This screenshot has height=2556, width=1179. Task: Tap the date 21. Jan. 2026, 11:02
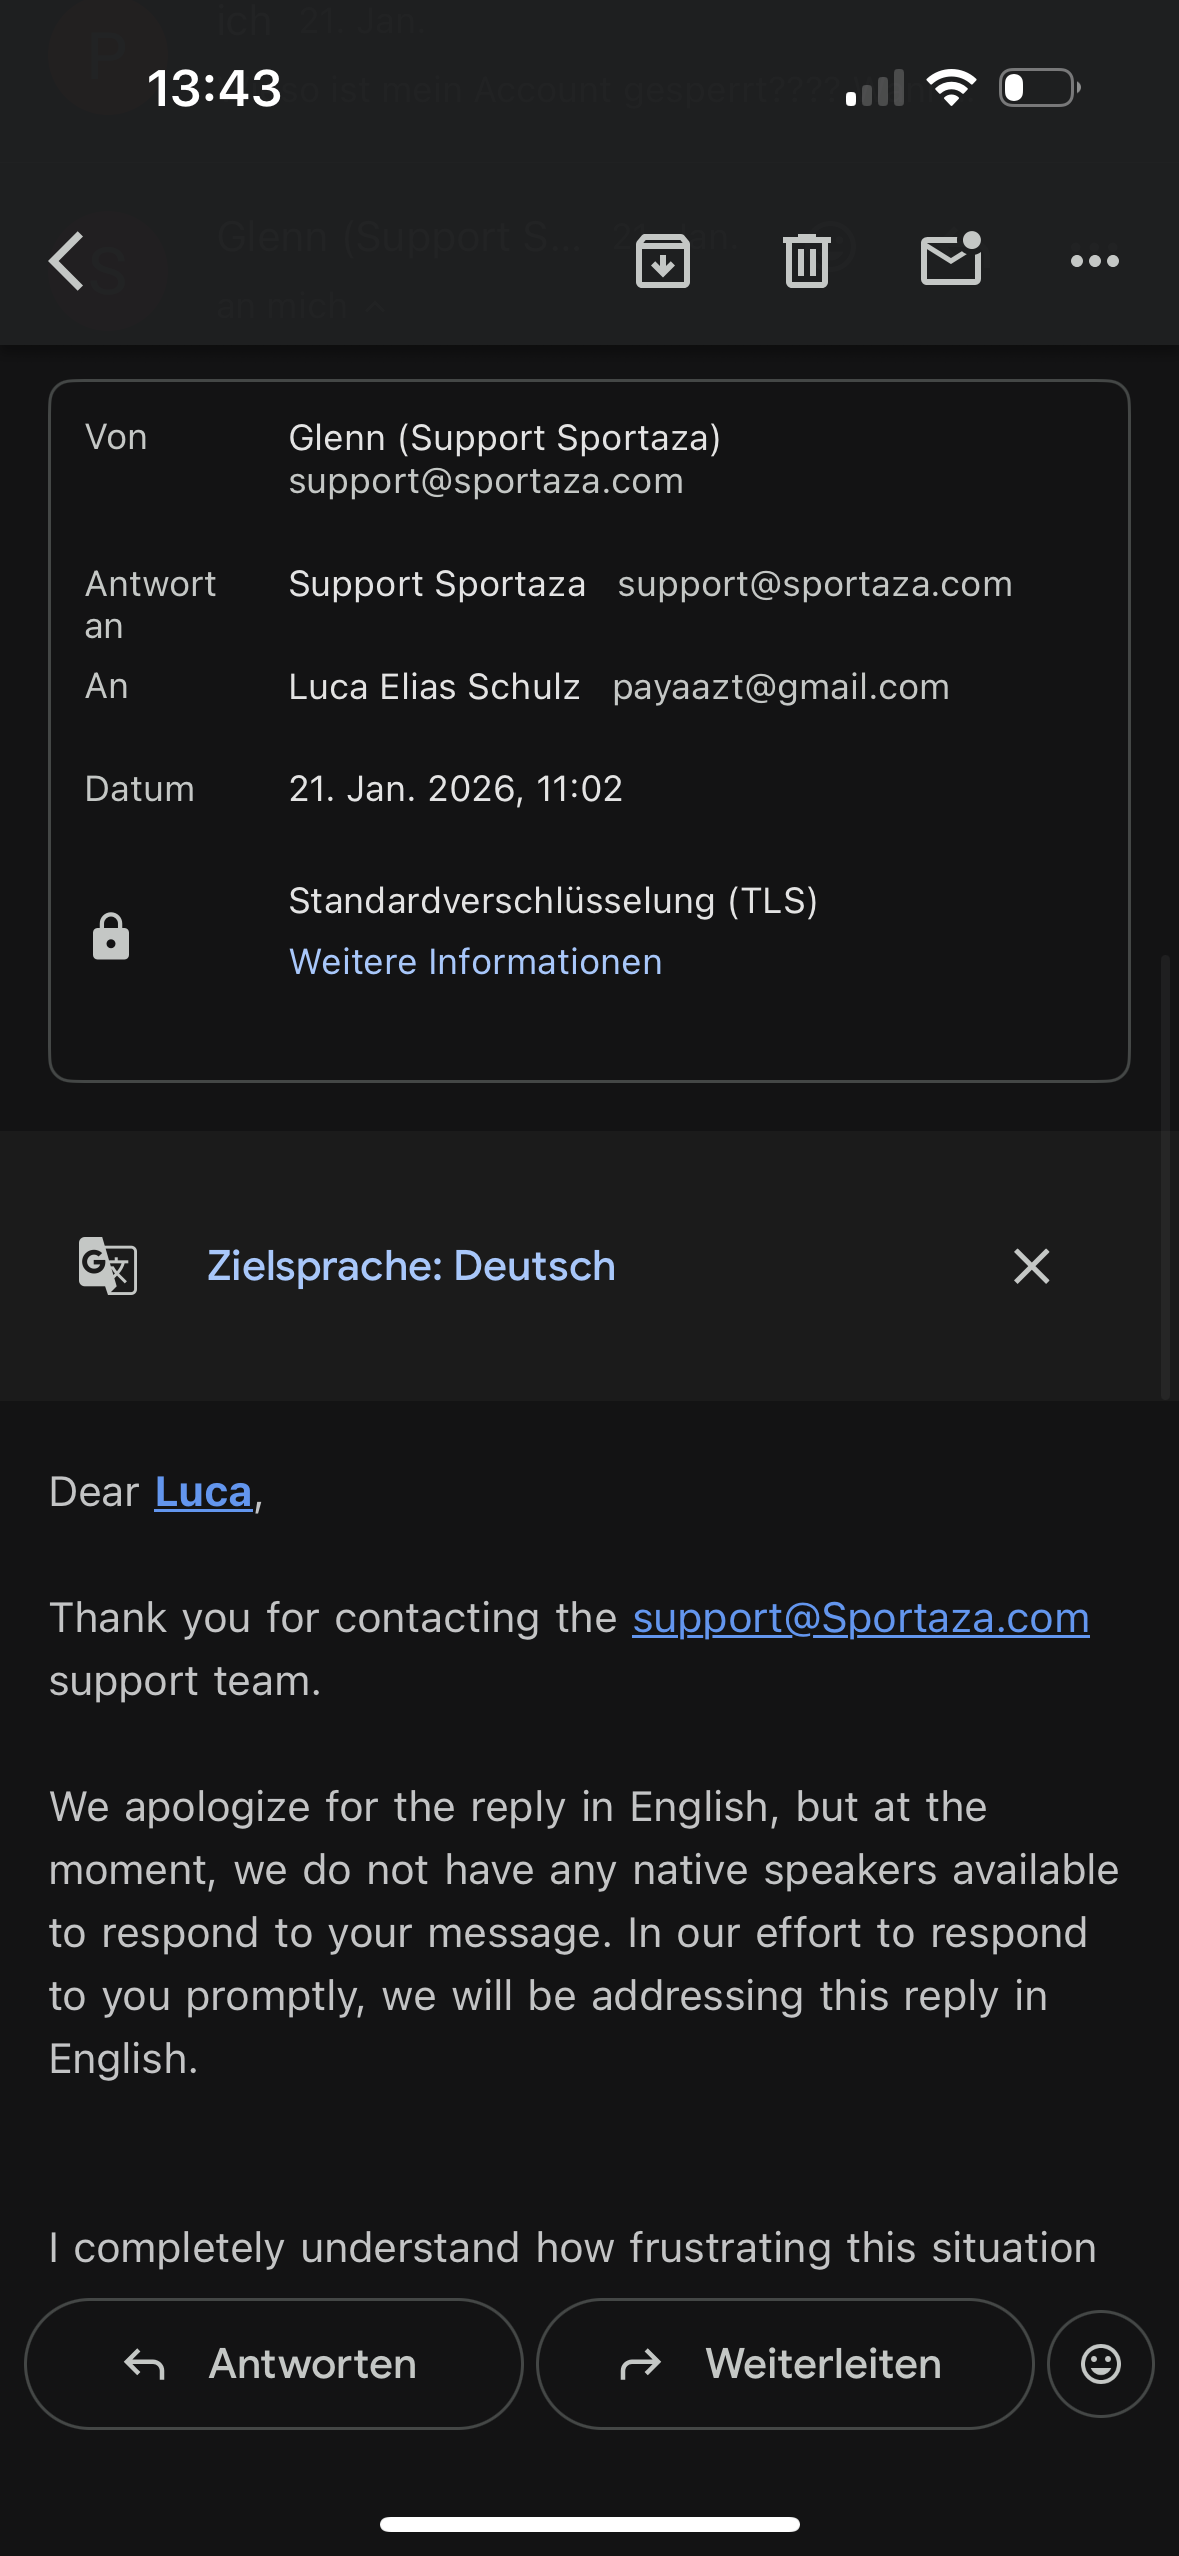coord(455,789)
